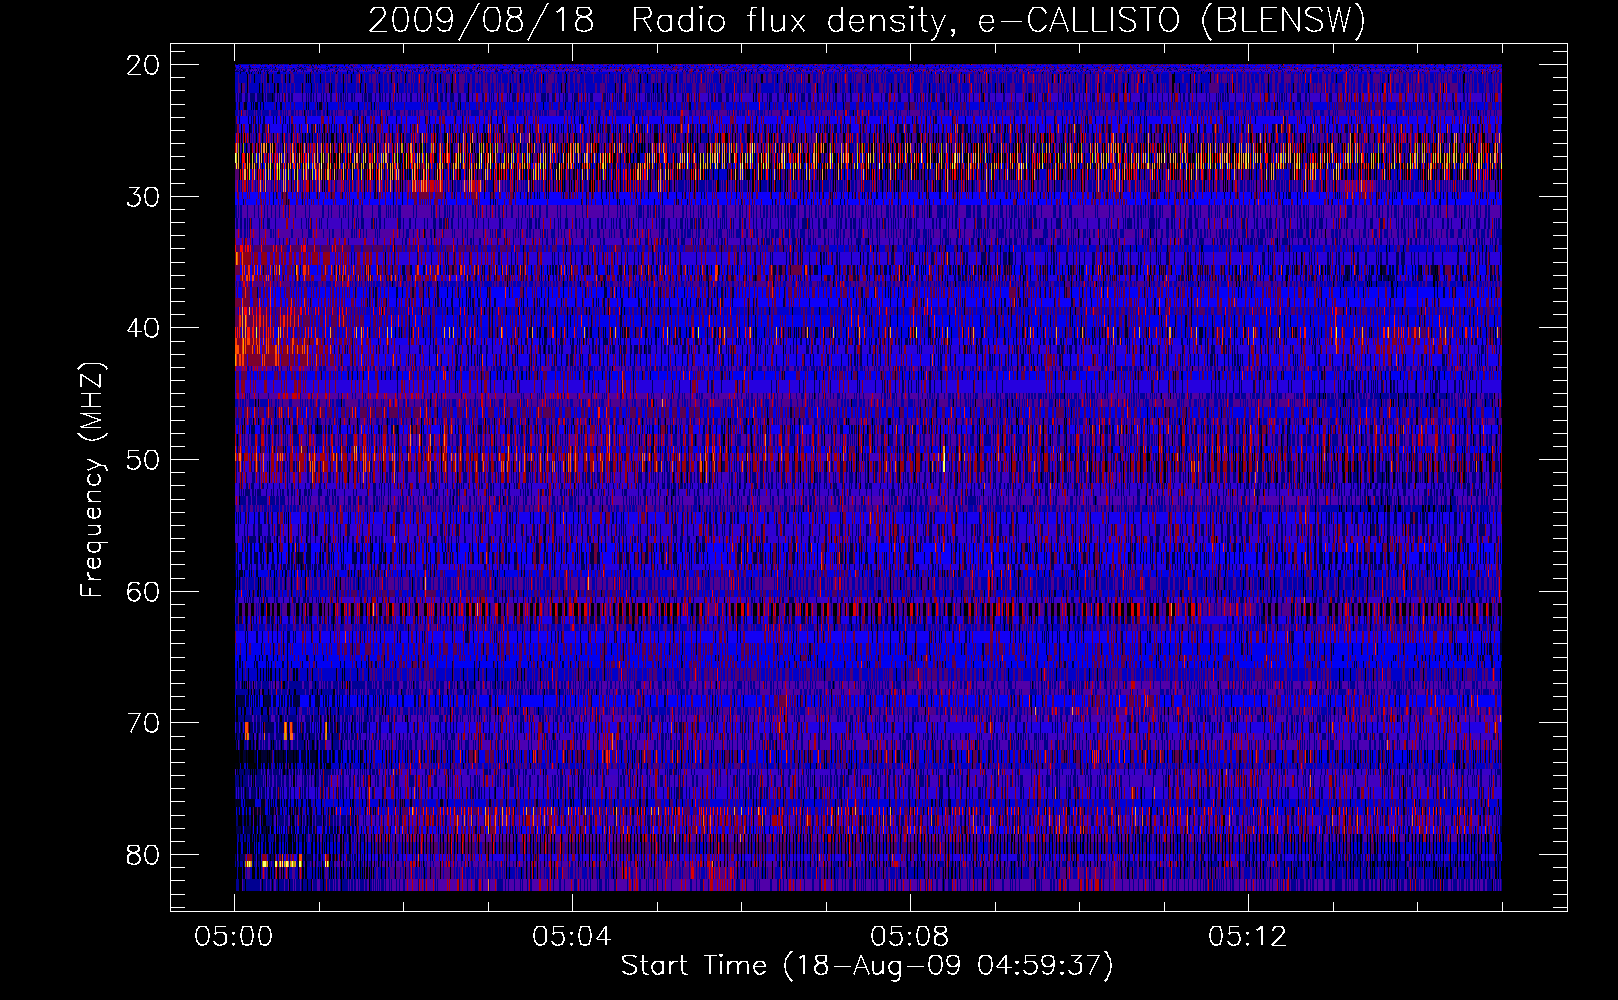Click the '70' frequency tick label
The image size is (1618, 1000).
click(144, 723)
